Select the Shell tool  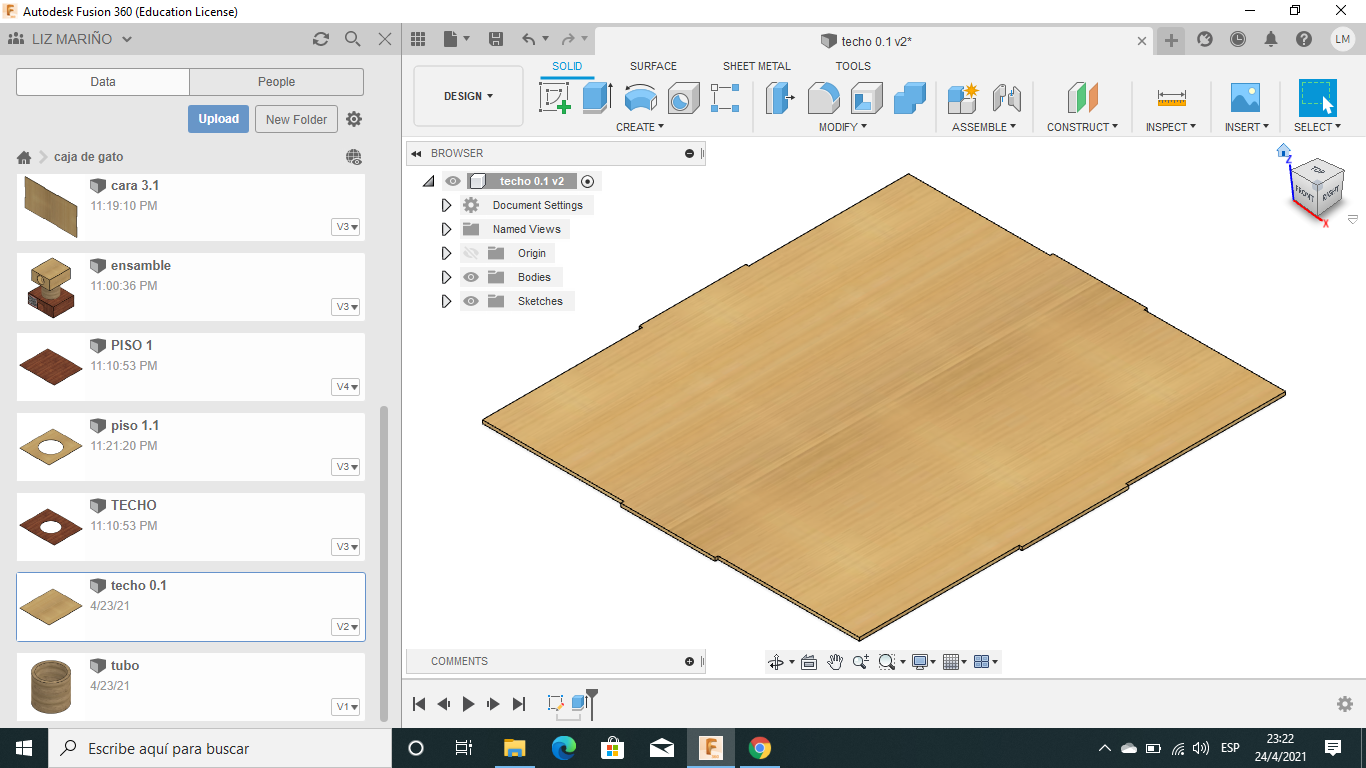(x=867, y=98)
